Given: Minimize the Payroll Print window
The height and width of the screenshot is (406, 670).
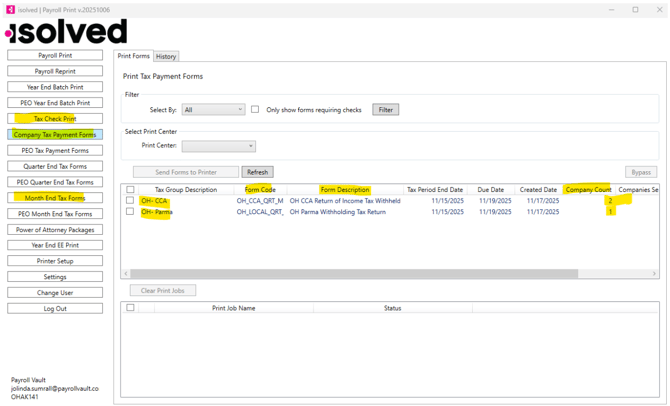Looking at the screenshot, I should (x=611, y=9).
